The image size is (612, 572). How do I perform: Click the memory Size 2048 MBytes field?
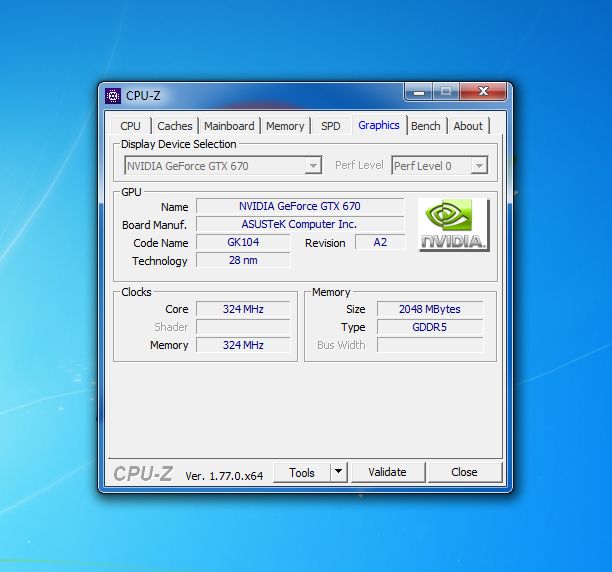point(430,309)
